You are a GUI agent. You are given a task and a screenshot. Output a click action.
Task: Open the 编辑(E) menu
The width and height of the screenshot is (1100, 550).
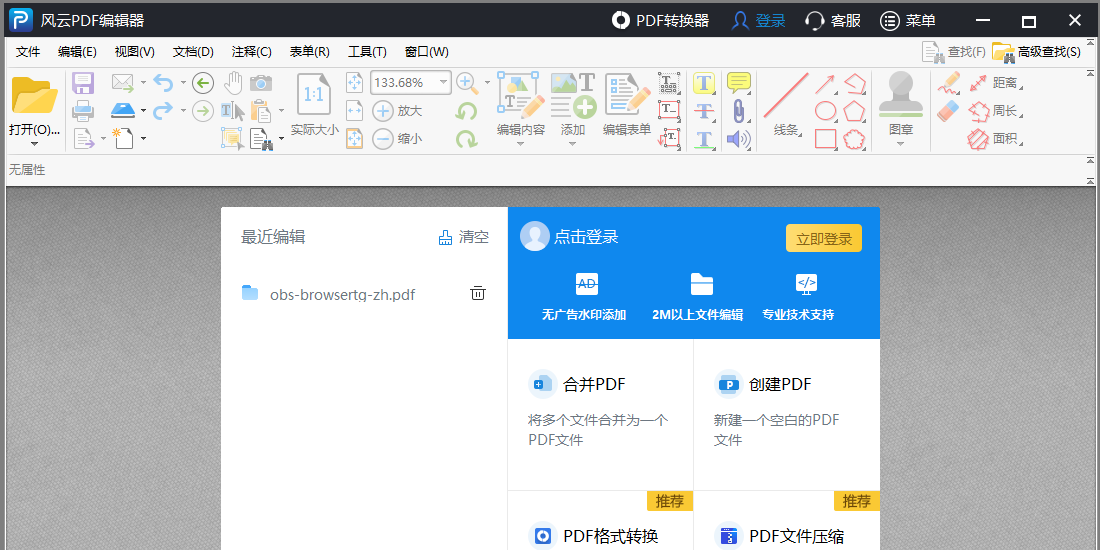tap(77, 52)
